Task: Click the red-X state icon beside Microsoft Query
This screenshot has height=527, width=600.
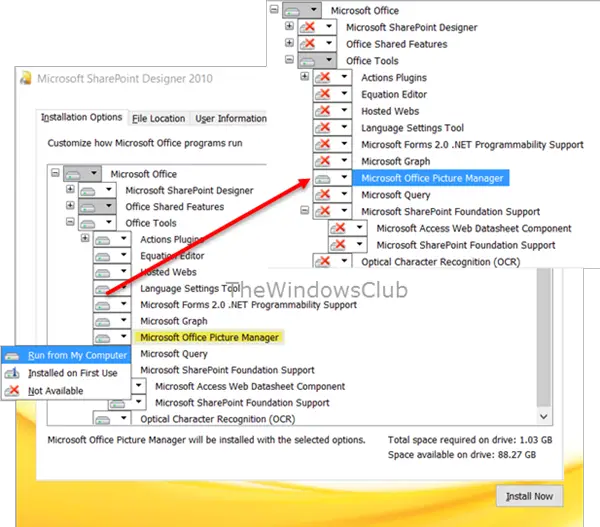Action: tap(323, 194)
